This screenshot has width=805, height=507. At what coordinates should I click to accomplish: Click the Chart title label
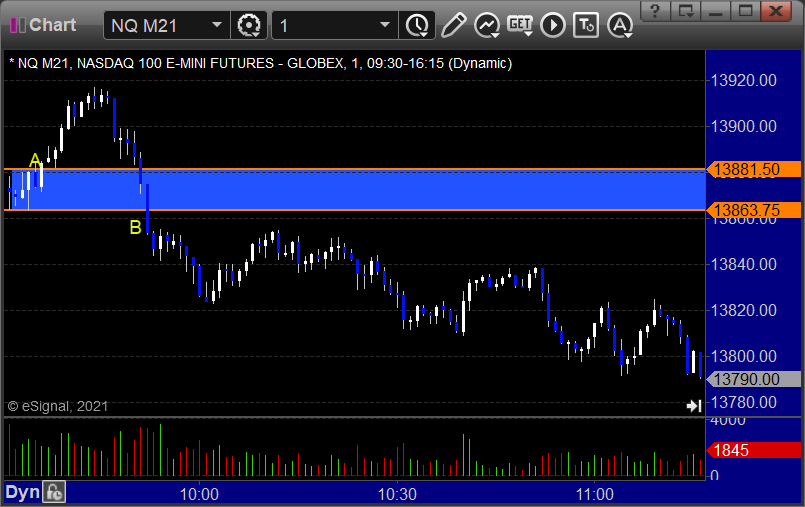pyautogui.click(x=52, y=25)
